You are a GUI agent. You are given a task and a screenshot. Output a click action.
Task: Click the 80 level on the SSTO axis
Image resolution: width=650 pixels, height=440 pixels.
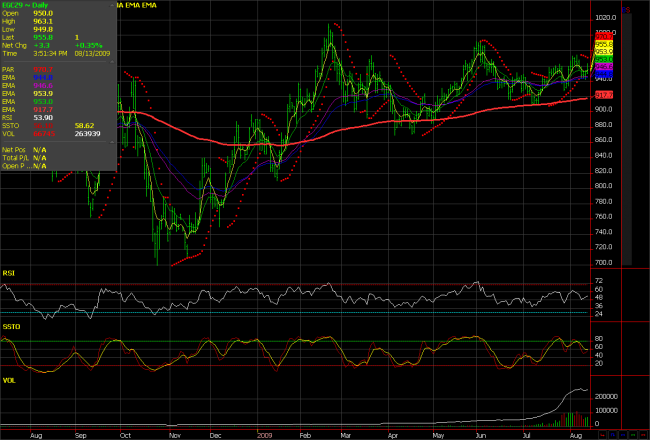[x=599, y=339]
